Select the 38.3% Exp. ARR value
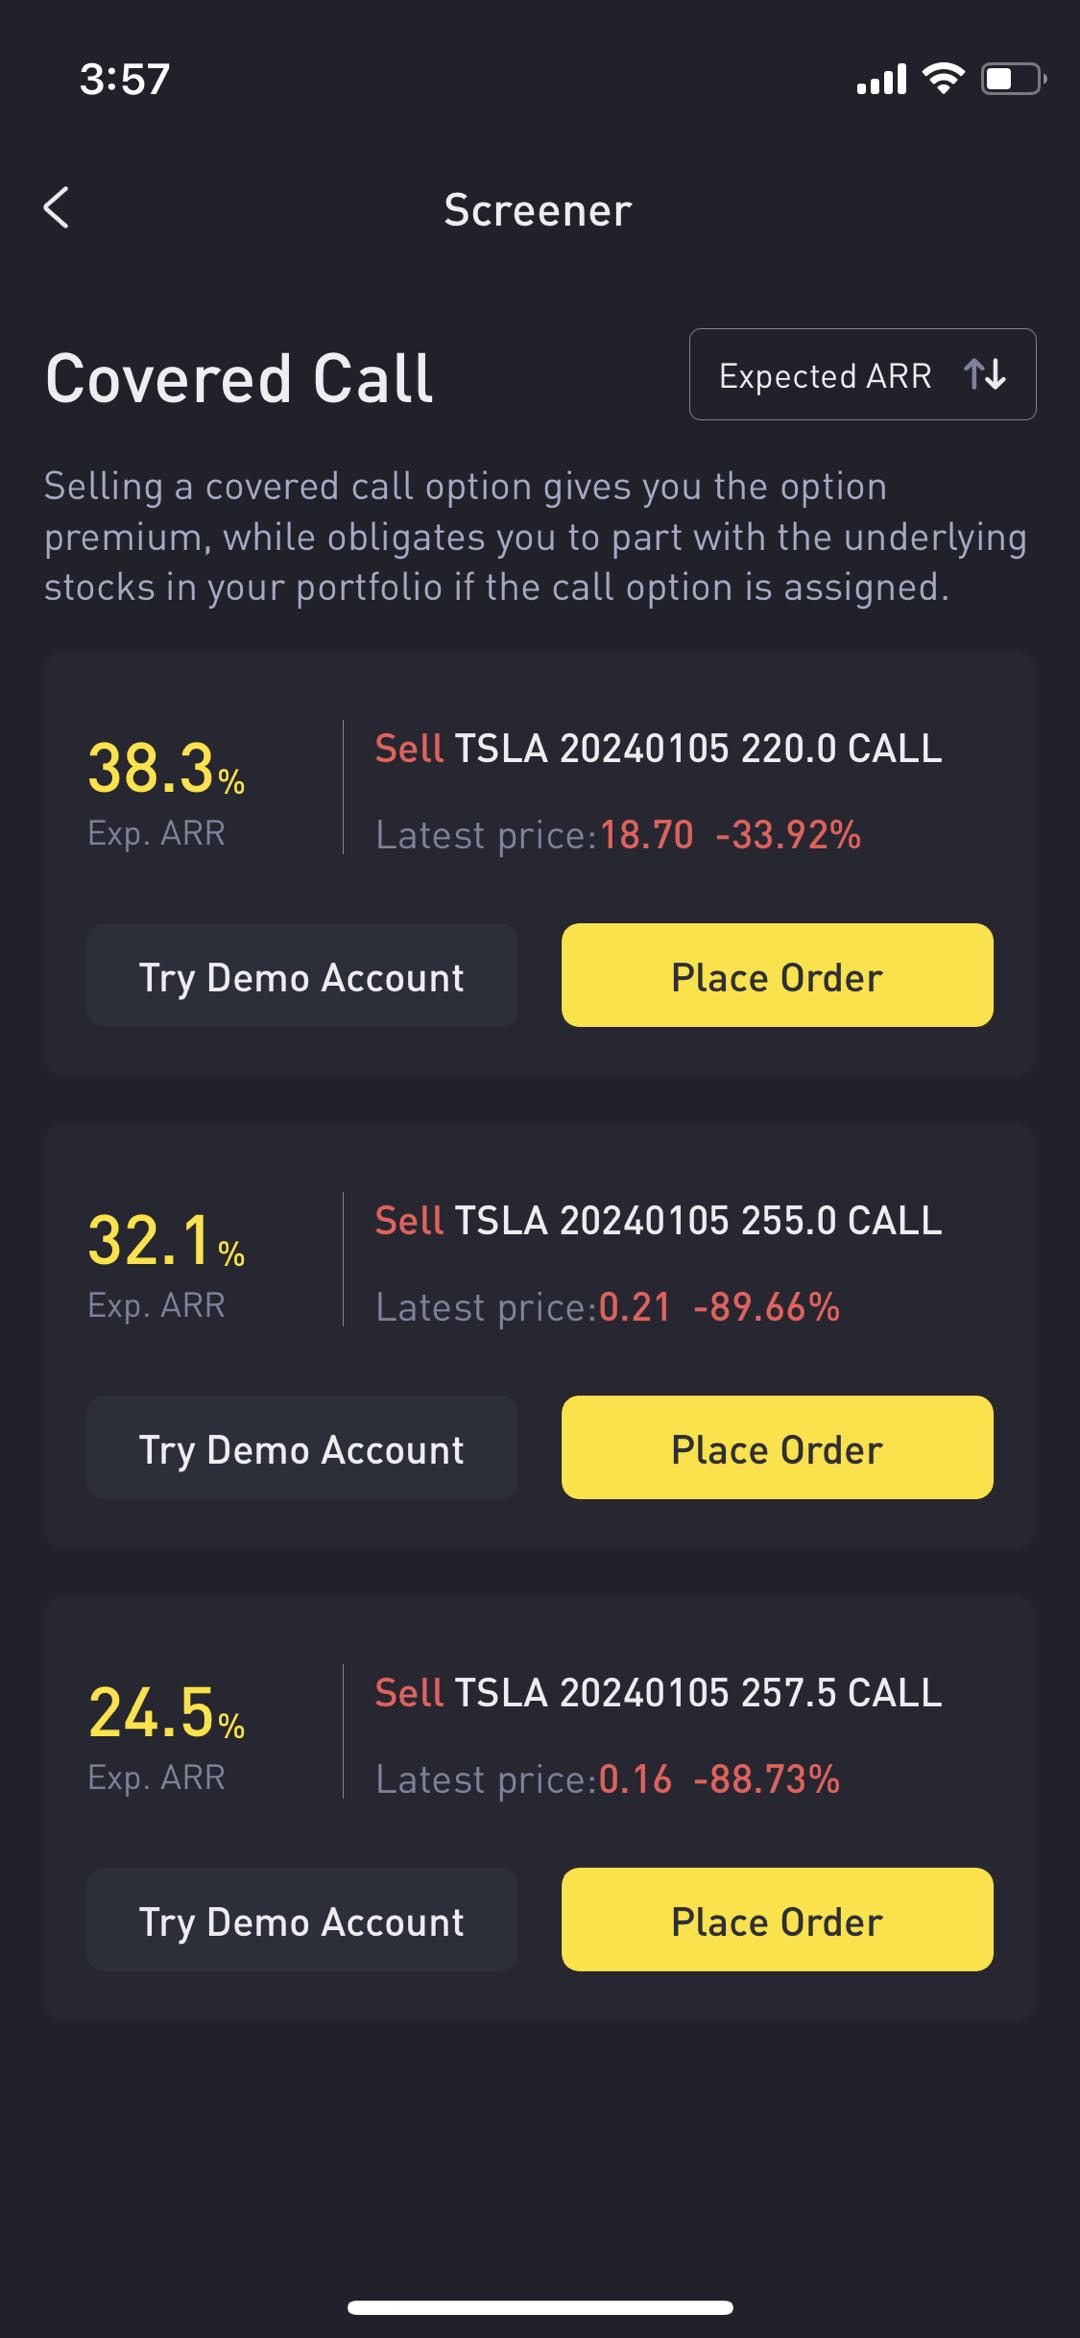Viewport: 1080px width, 2338px height. point(166,769)
